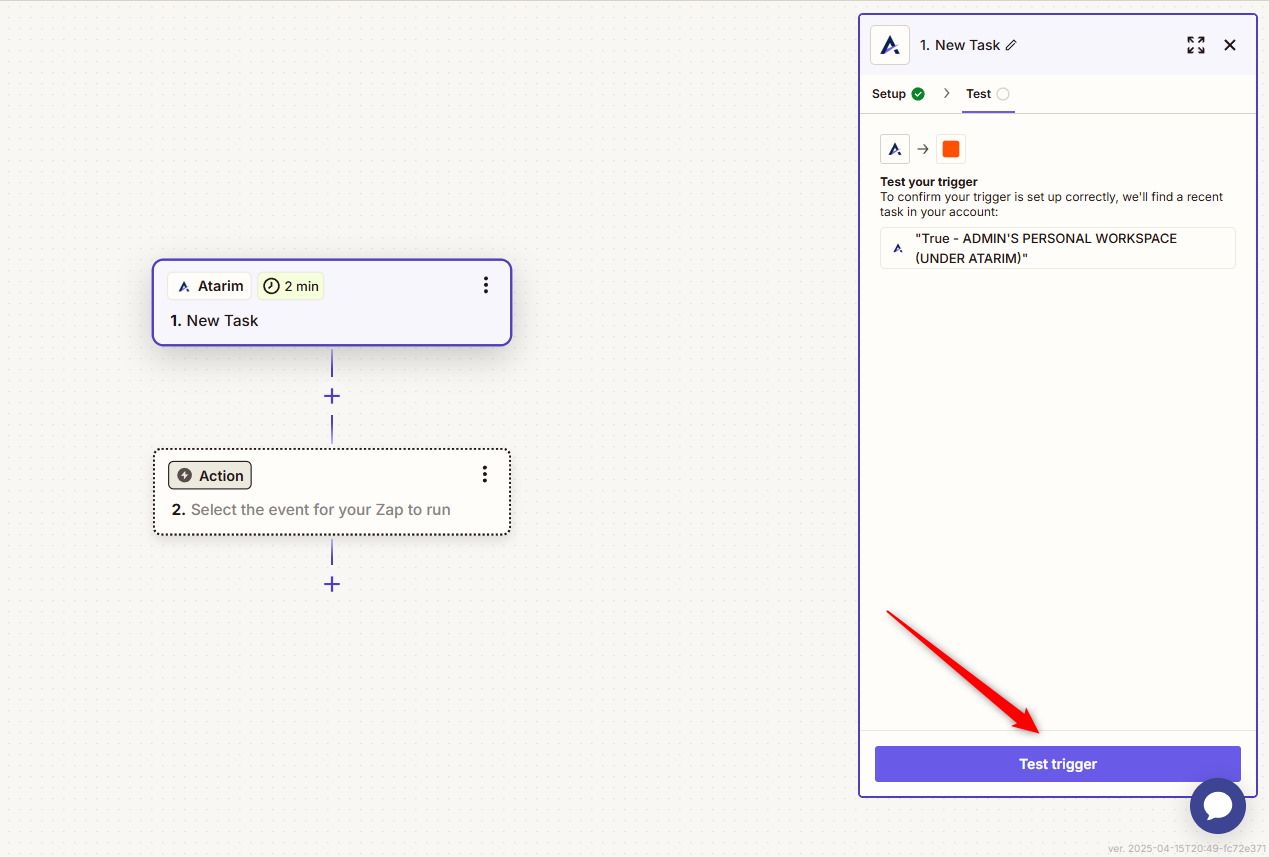The image size is (1269, 857).
Task: Click the Atarim app icon in panel header
Action: click(x=889, y=45)
